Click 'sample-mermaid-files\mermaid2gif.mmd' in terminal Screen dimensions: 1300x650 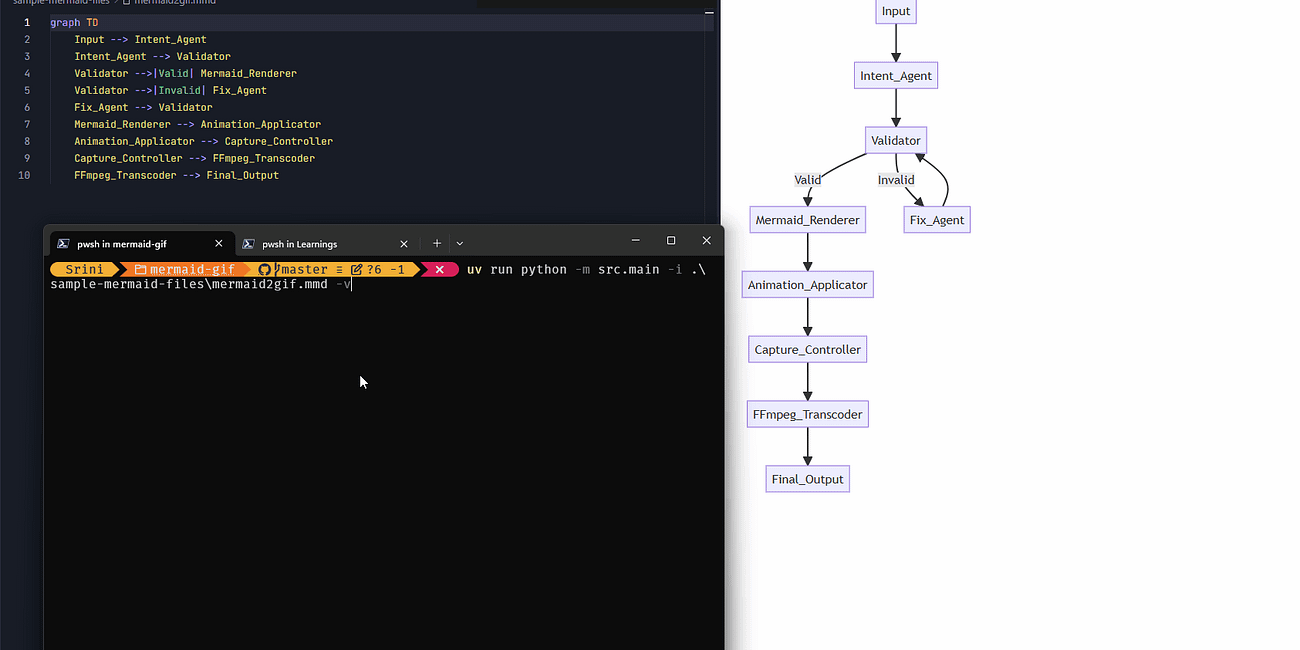(189, 284)
